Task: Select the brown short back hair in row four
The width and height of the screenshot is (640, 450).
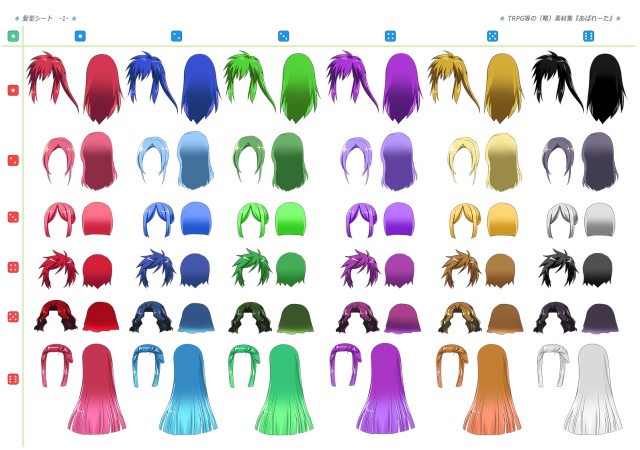Action: pyautogui.click(x=500, y=271)
